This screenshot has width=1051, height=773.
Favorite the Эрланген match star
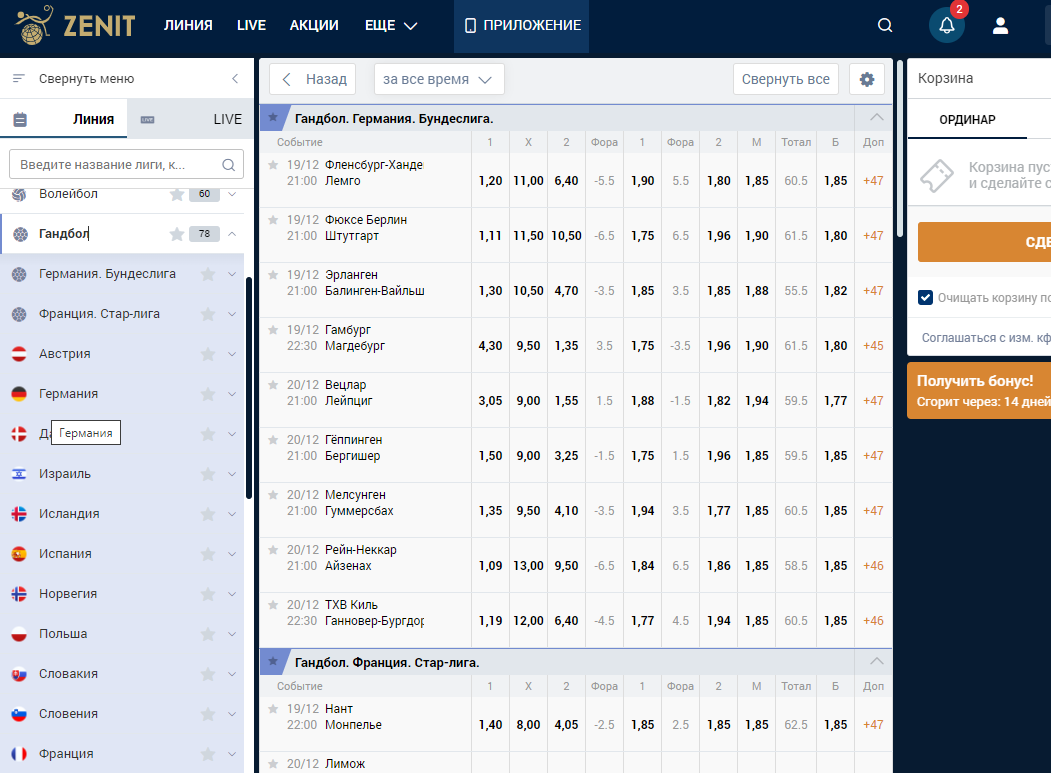tap(273, 274)
